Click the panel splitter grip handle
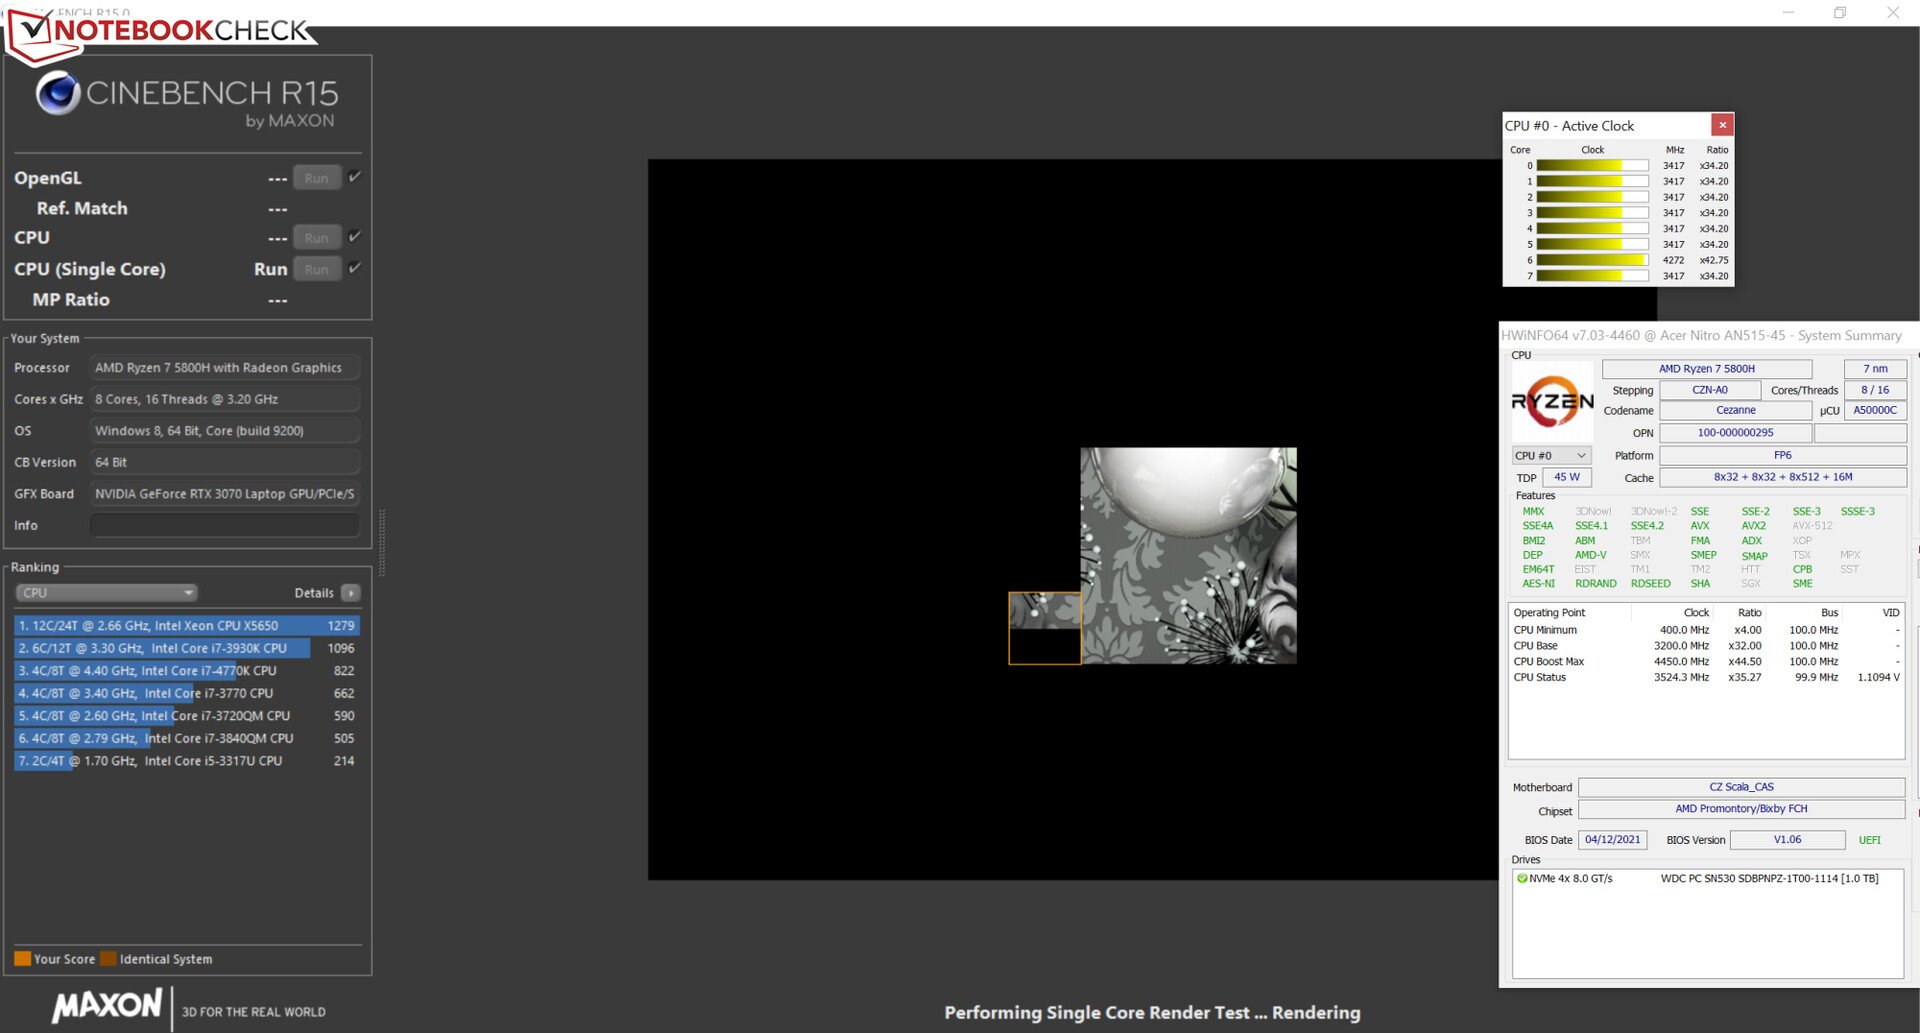The image size is (1920, 1033). pyautogui.click(x=381, y=543)
